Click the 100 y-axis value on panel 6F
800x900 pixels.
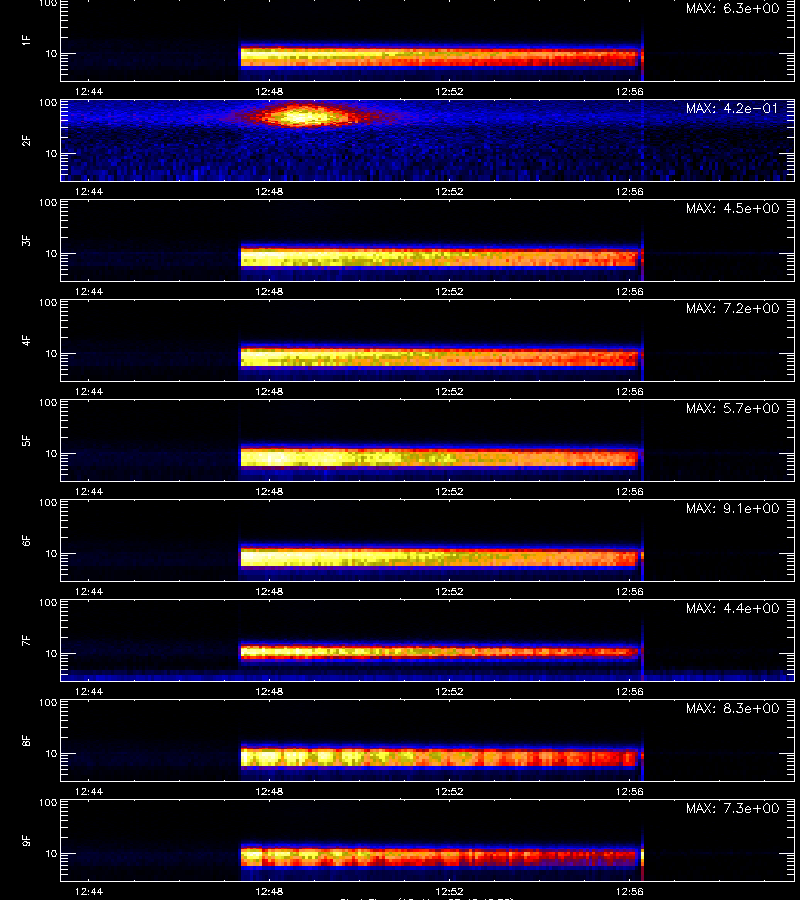pyautogui.click(x=48, y=503)
